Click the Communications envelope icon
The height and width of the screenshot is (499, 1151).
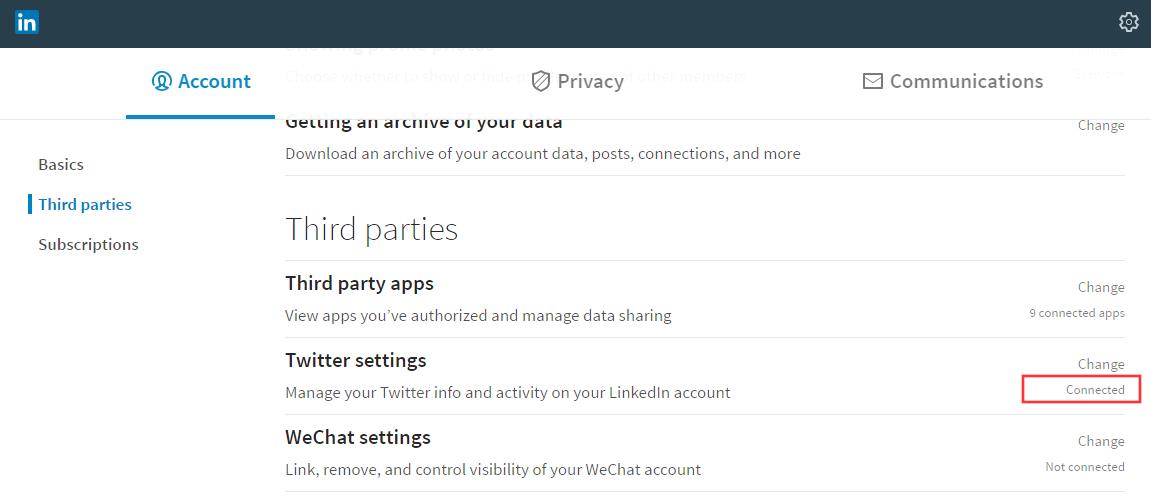click(x=873, y=81)
